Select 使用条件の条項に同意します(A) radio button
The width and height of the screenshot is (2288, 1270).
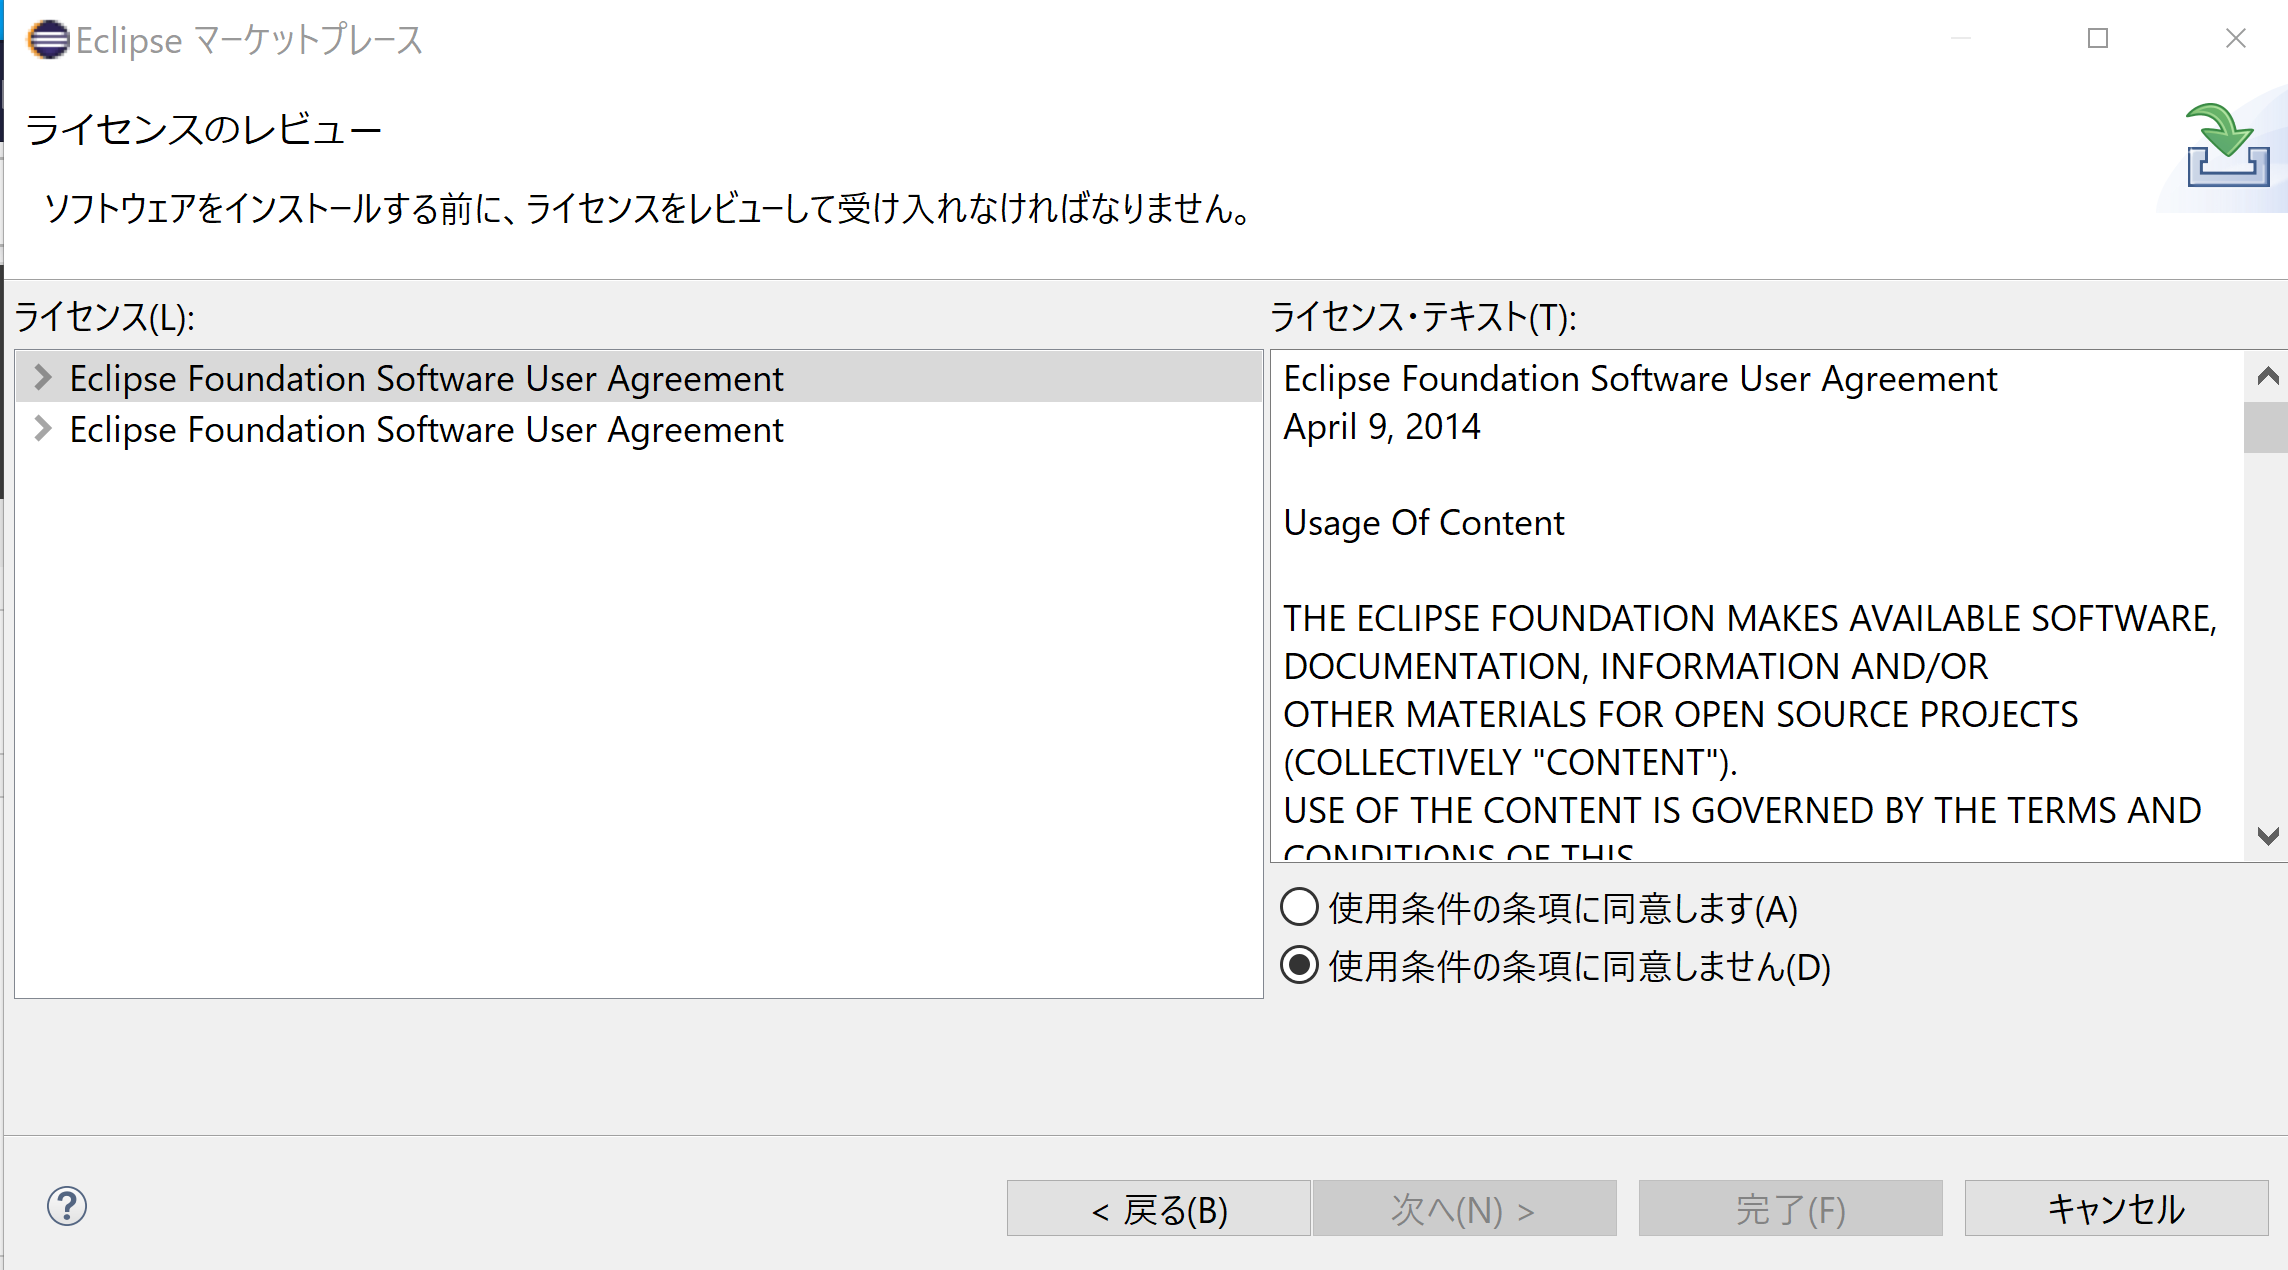(x=1299, y=908)
